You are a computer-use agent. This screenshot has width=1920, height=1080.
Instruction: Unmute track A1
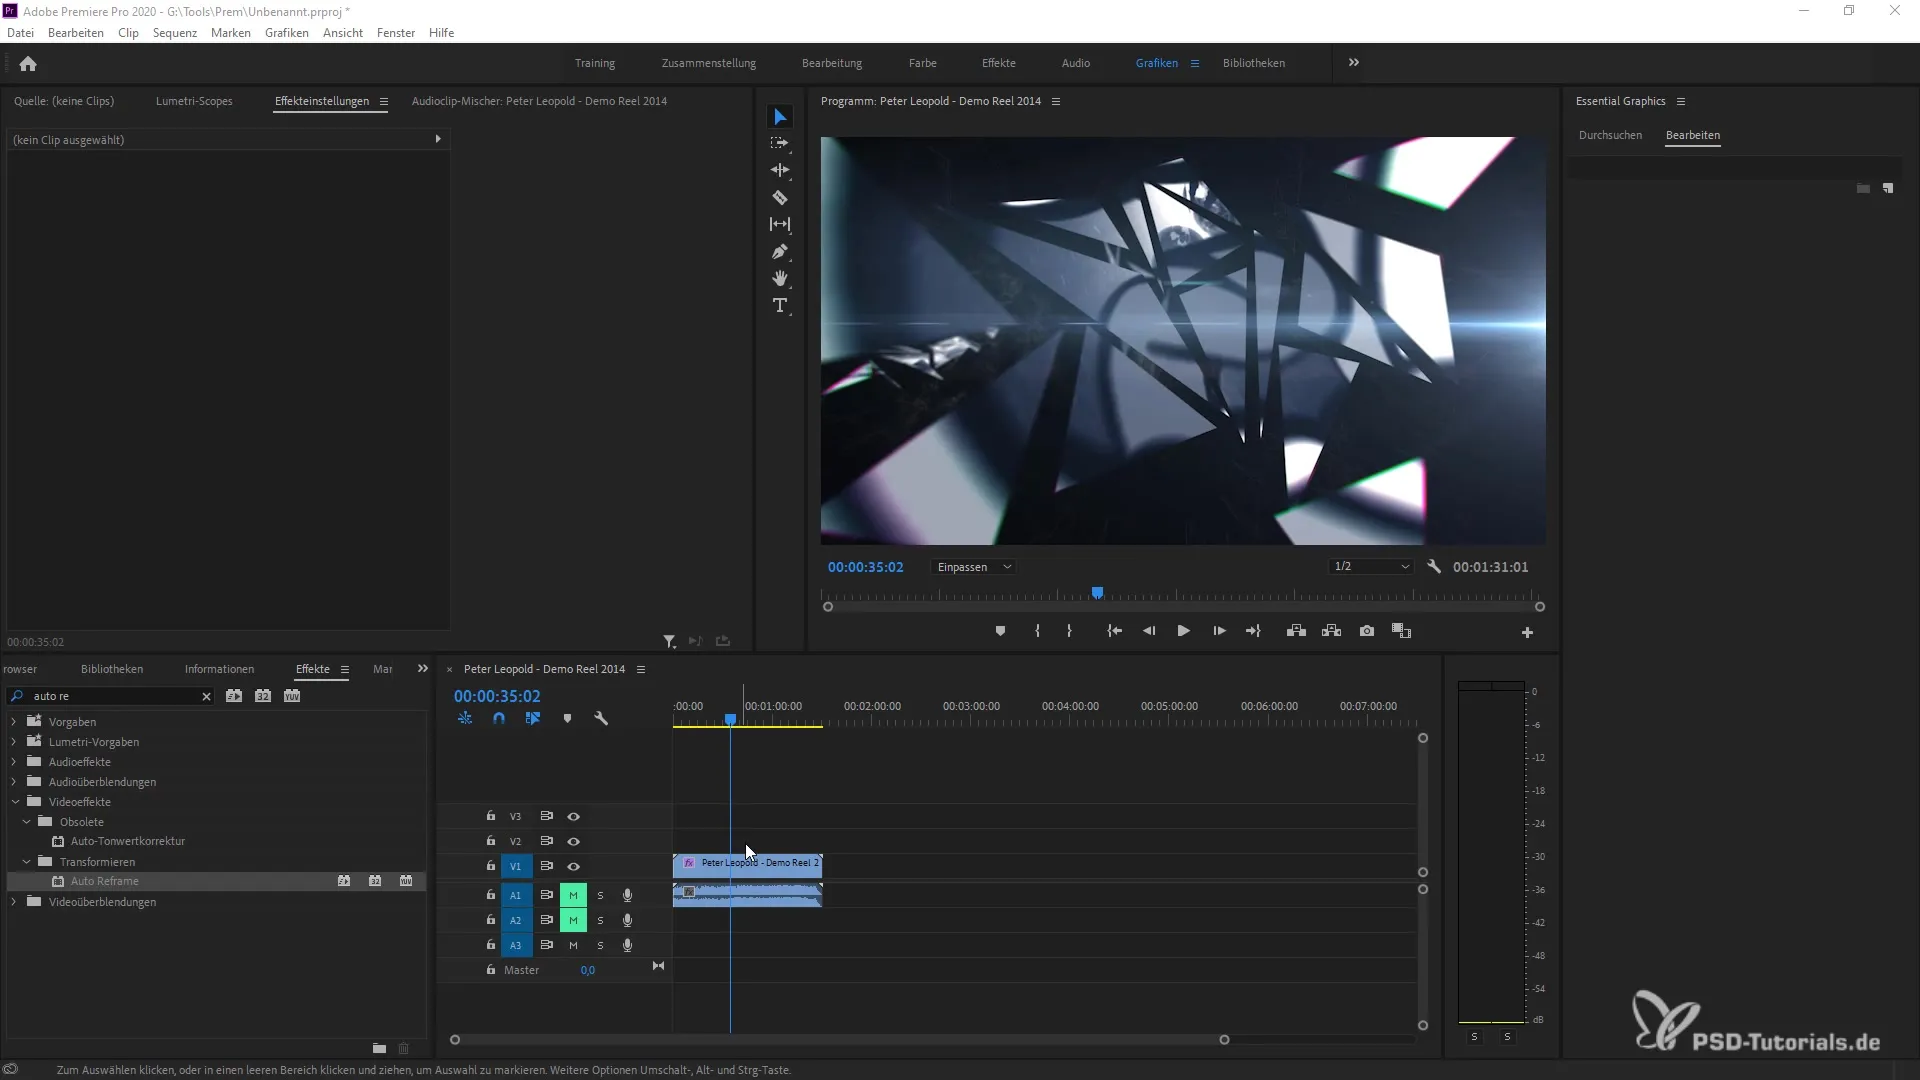(x=573, y=895)
